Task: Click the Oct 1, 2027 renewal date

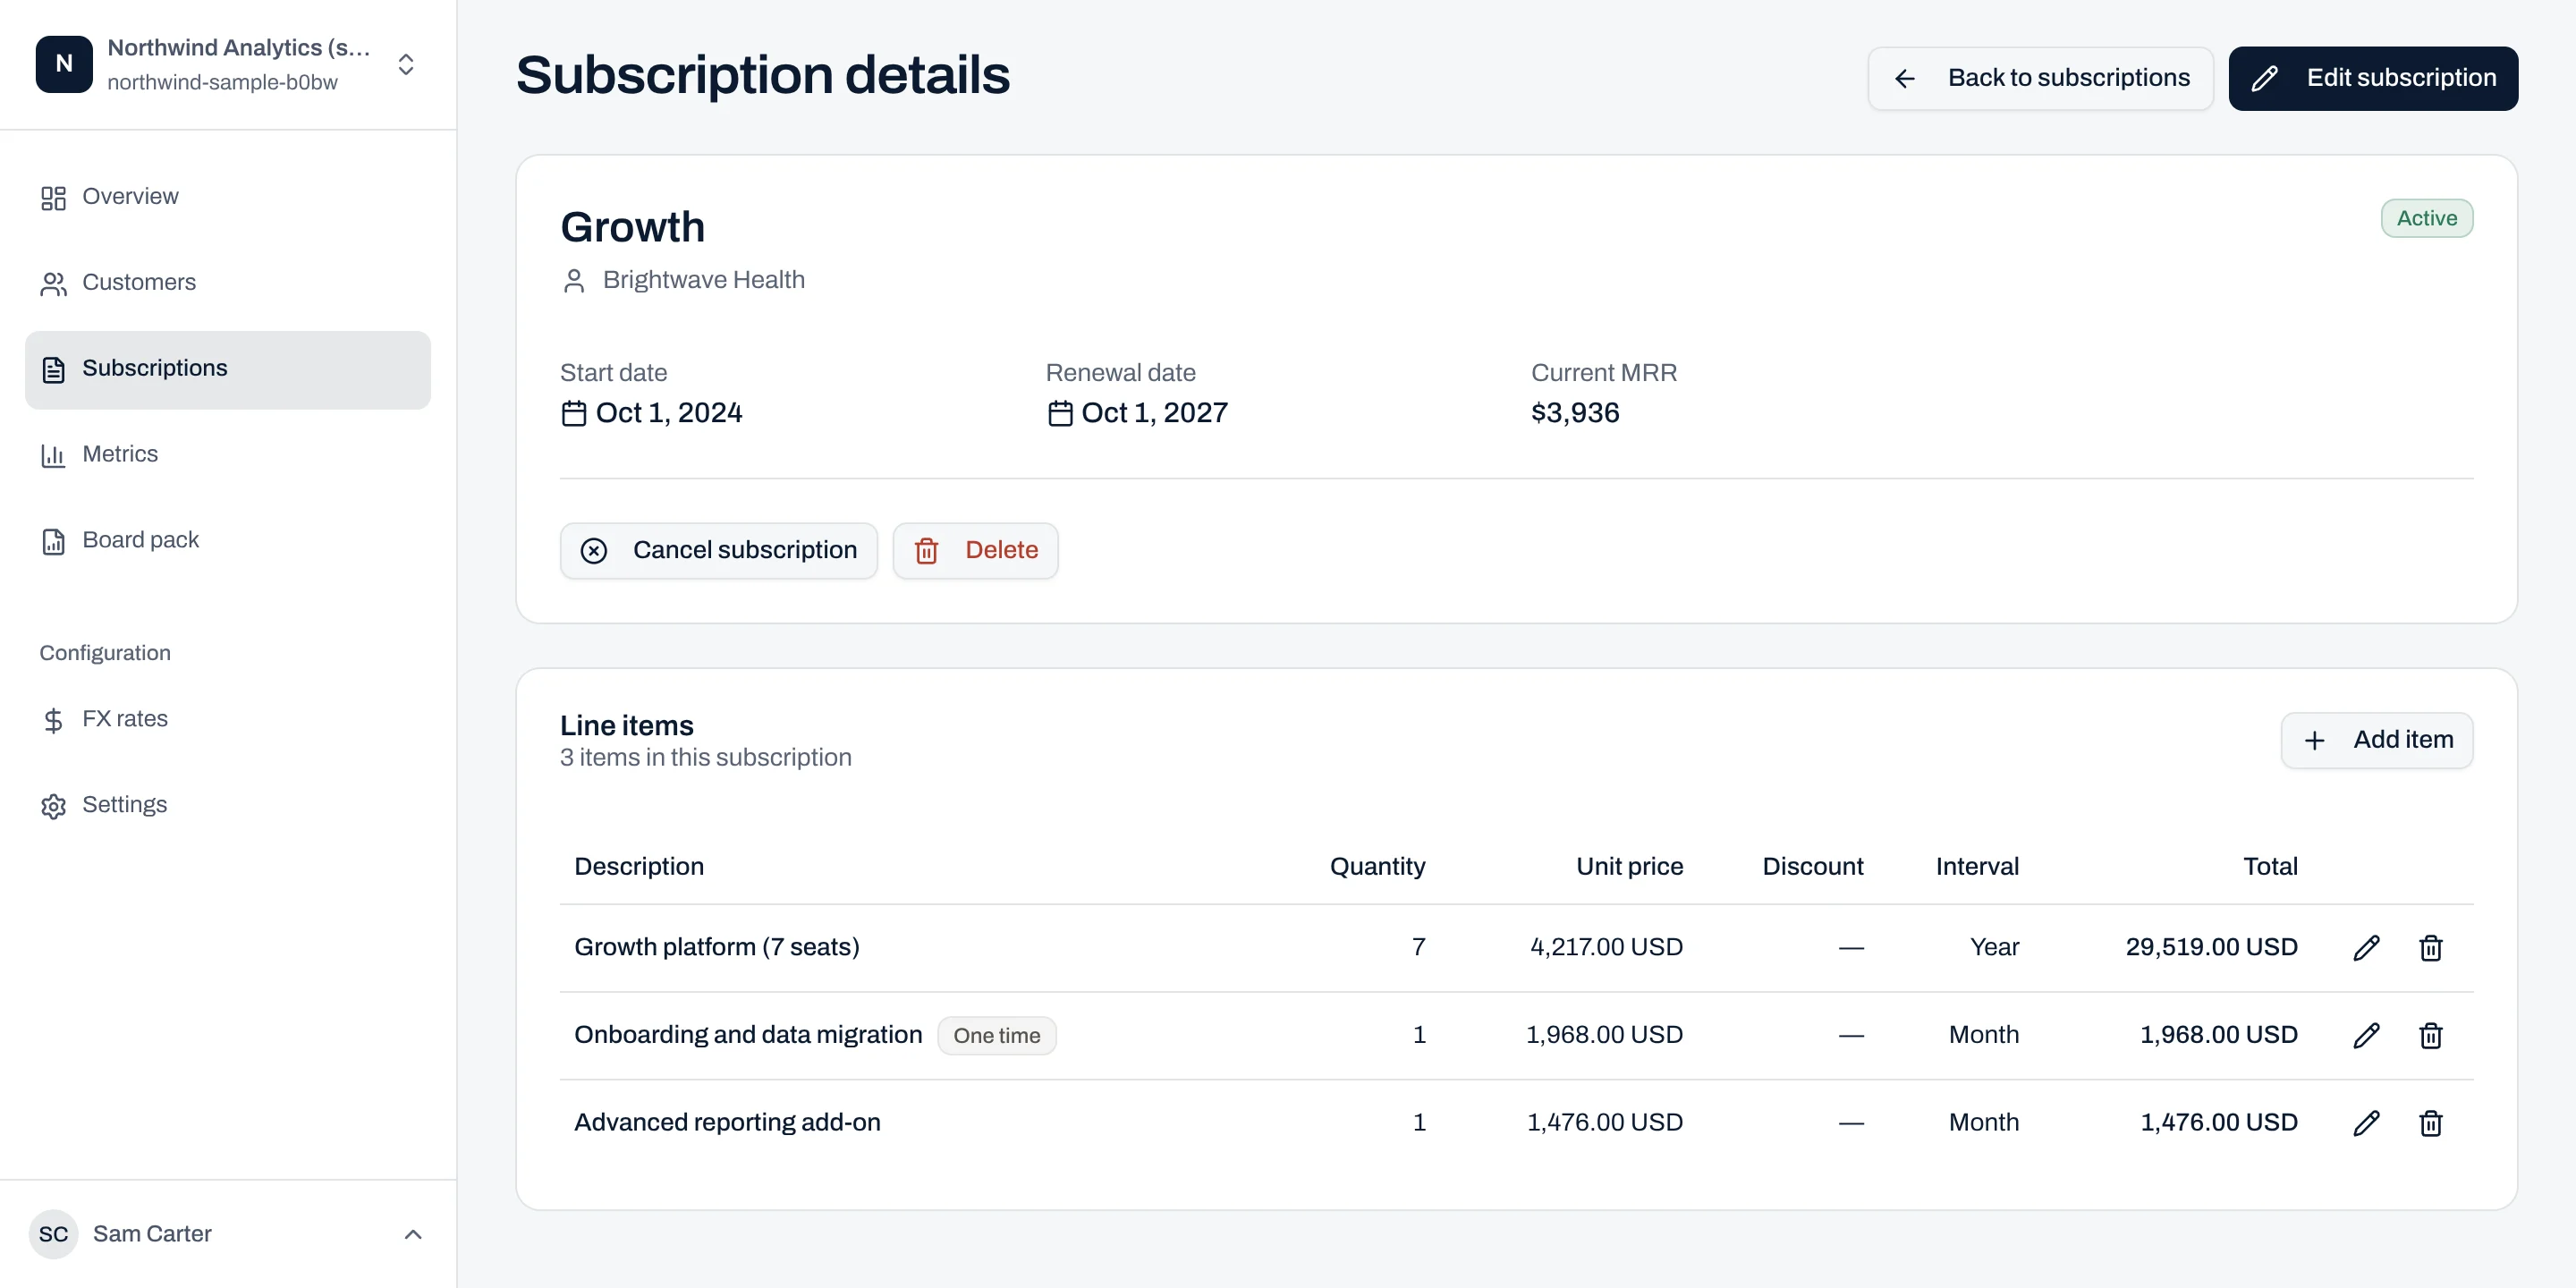Action: click(x=1154, y=413)
